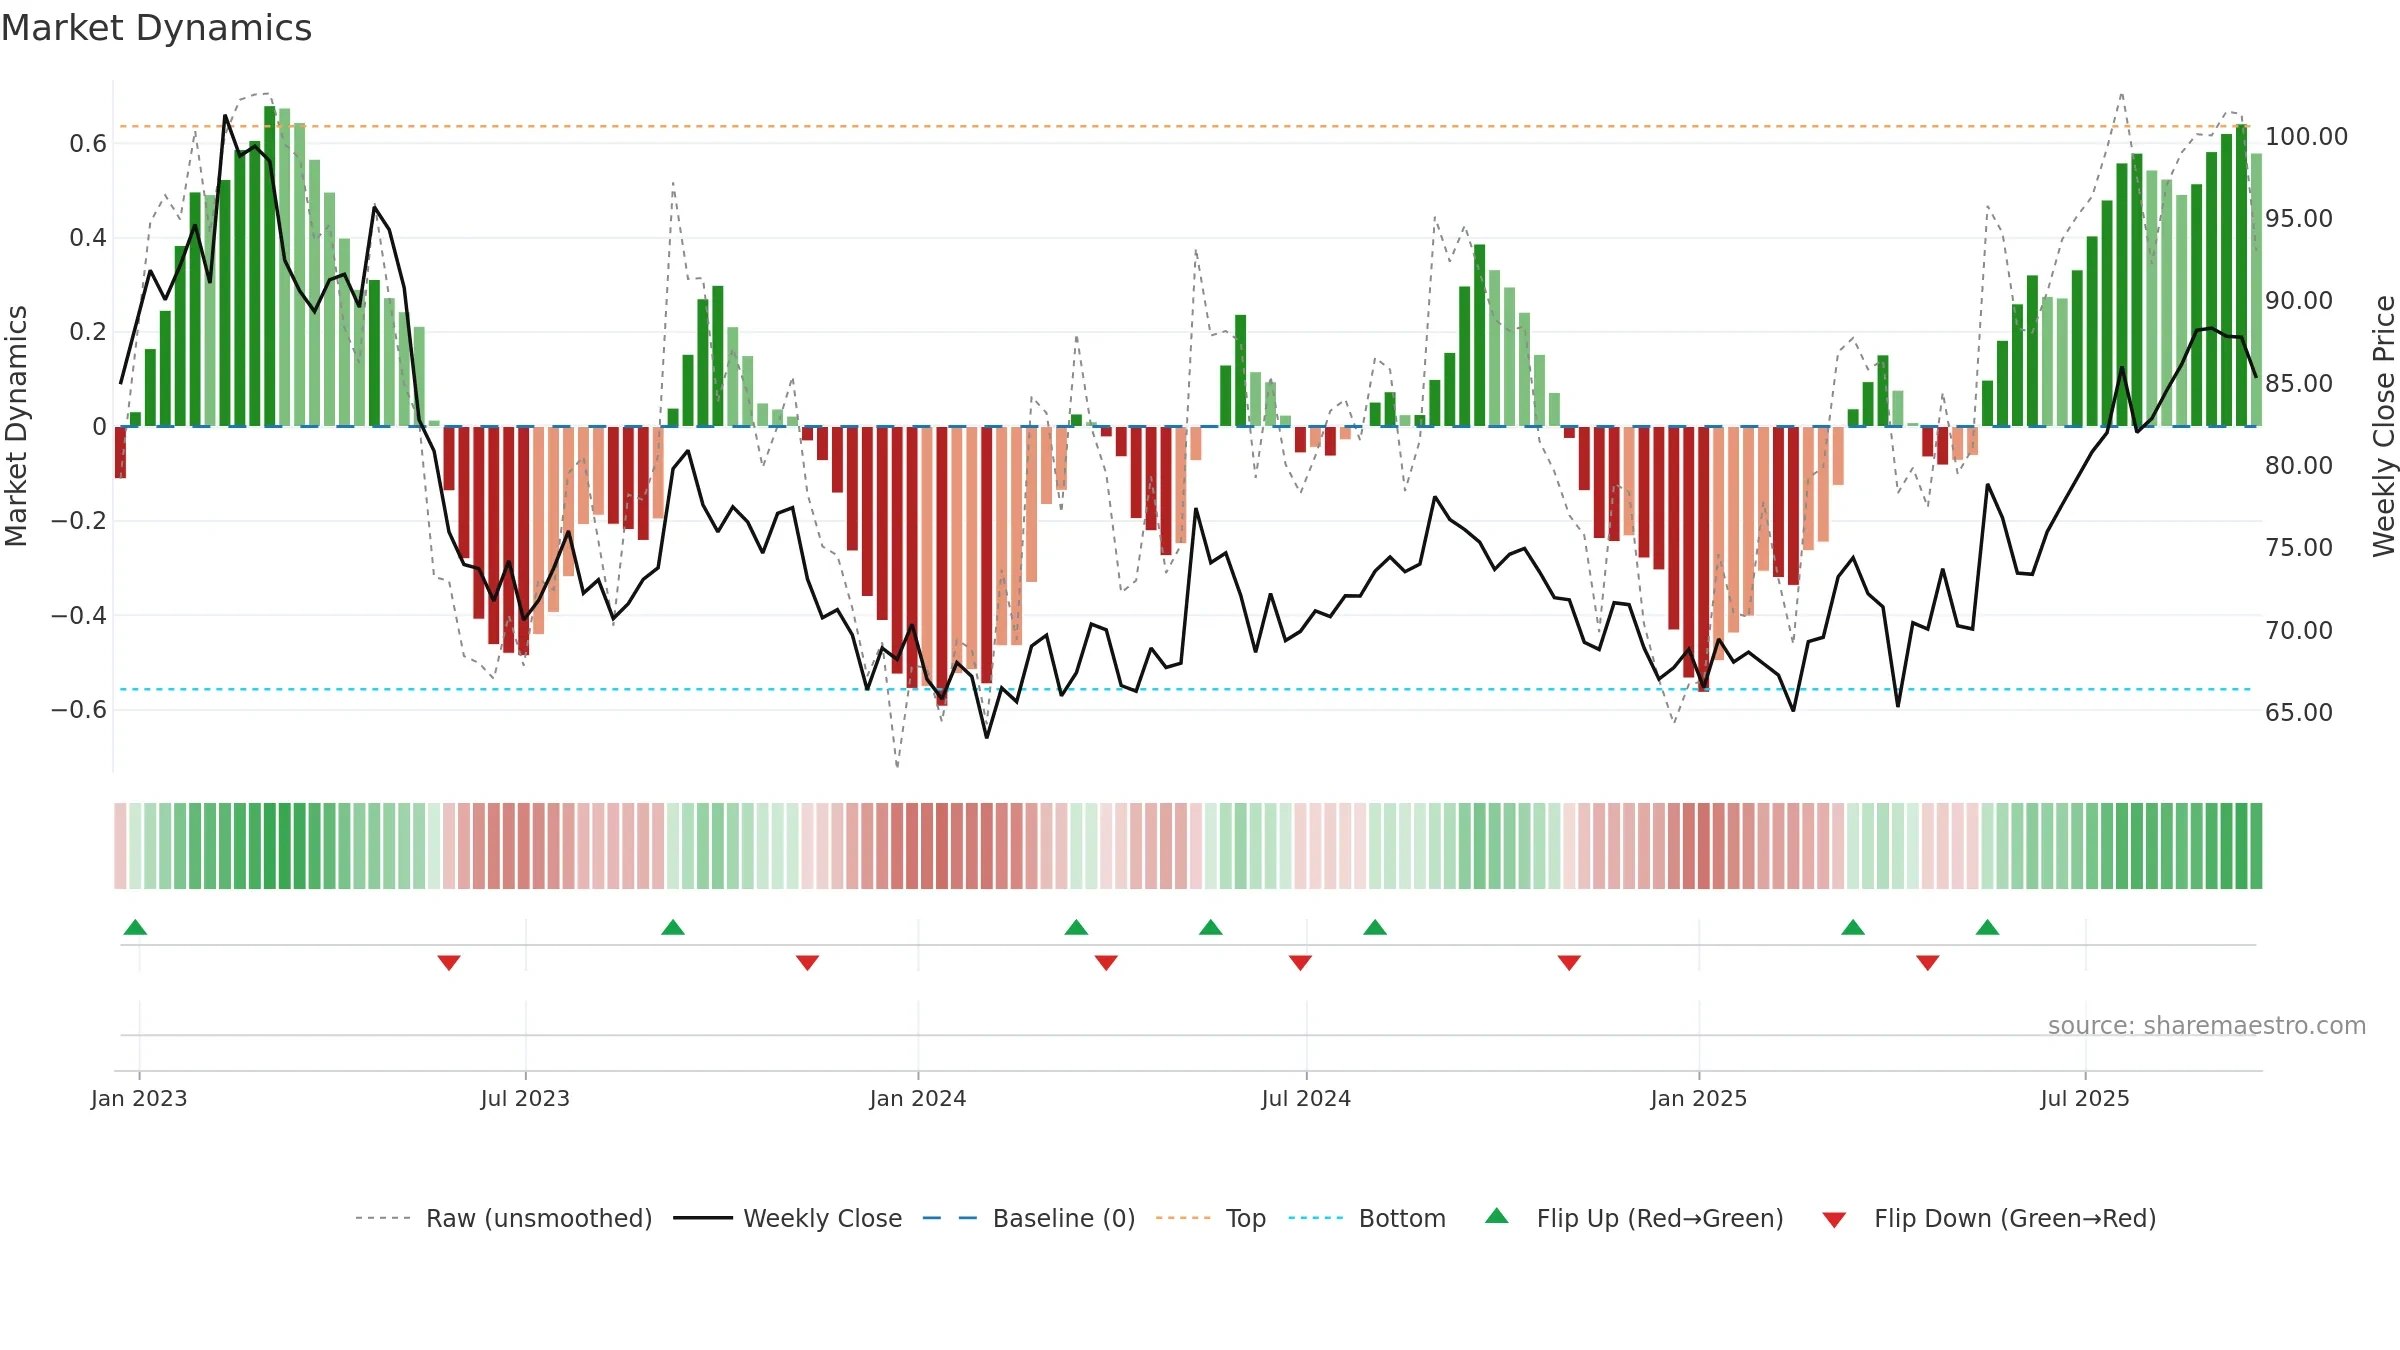Click the 75.00 price axis label
The width and height of the screenshot is (2400, 1350).
[2299, 547]
